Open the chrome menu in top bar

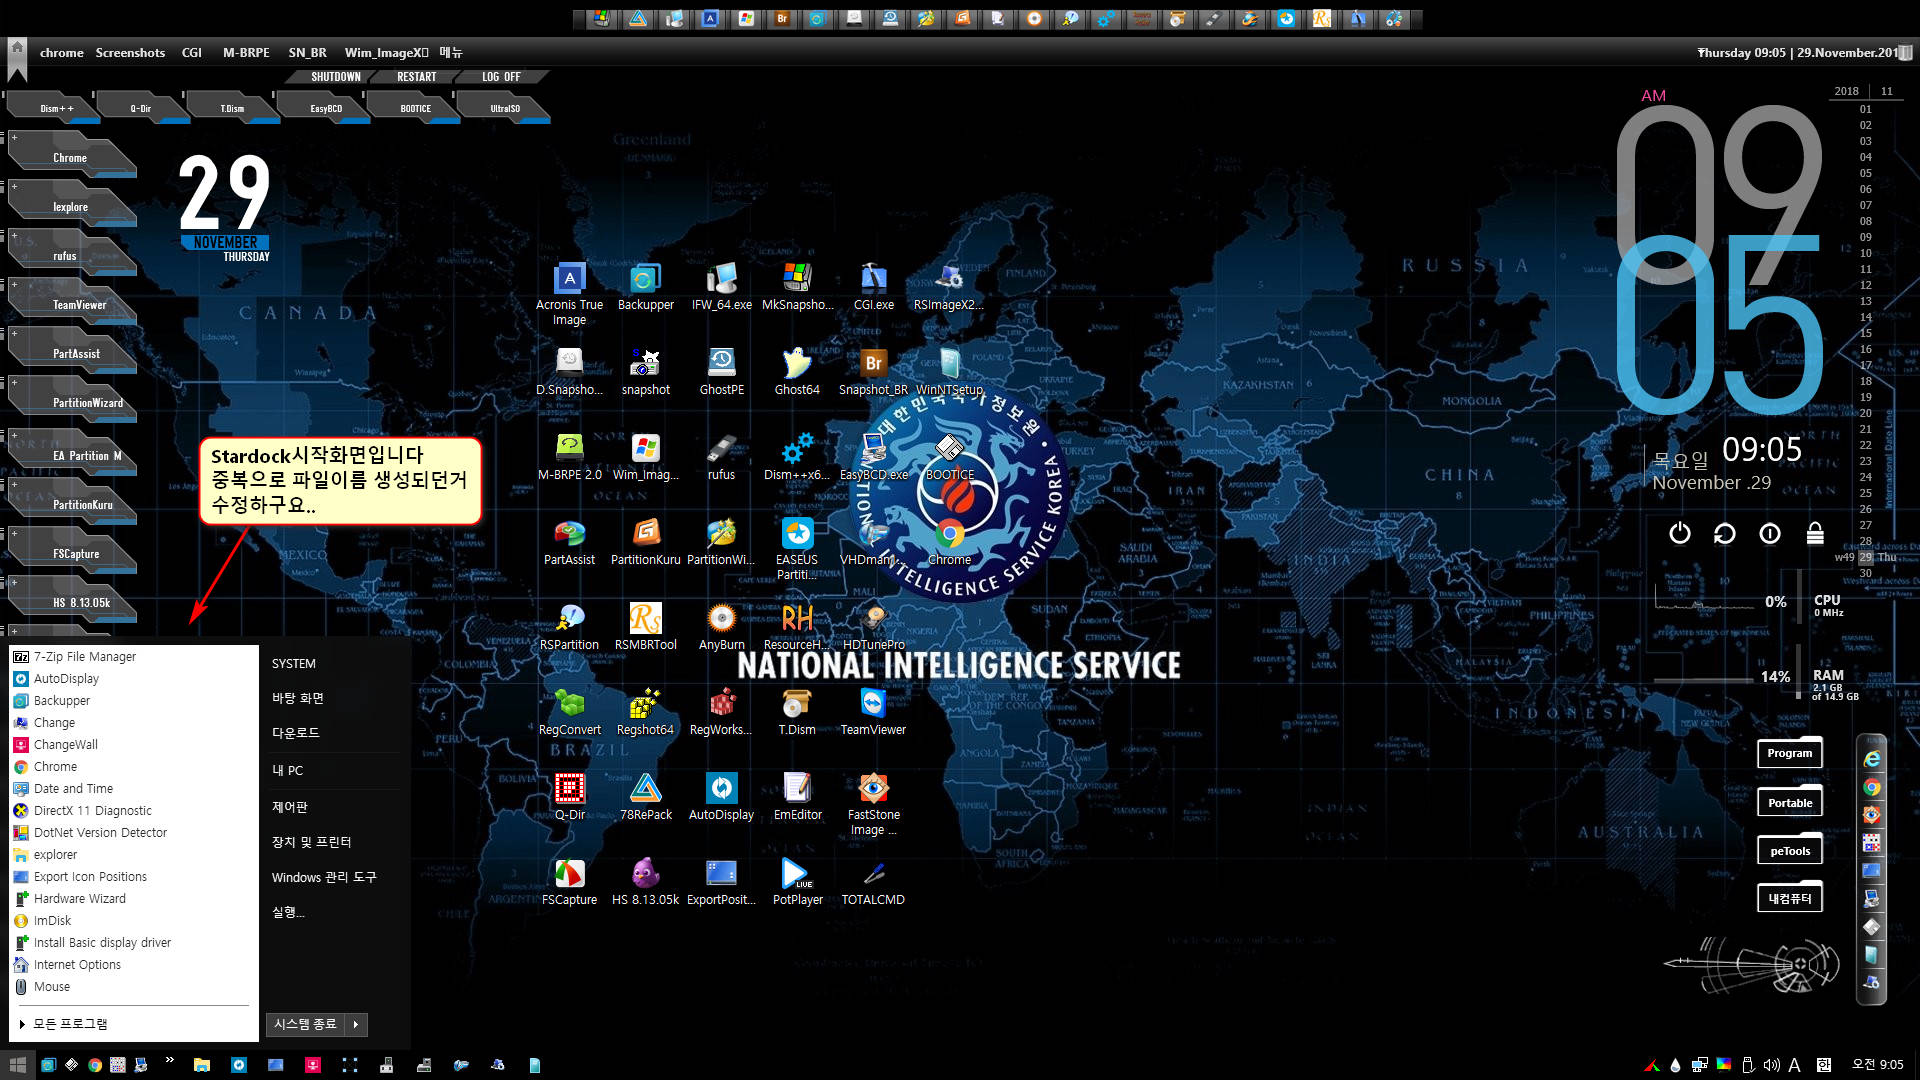pyautogui.click(x=61, y=52)
